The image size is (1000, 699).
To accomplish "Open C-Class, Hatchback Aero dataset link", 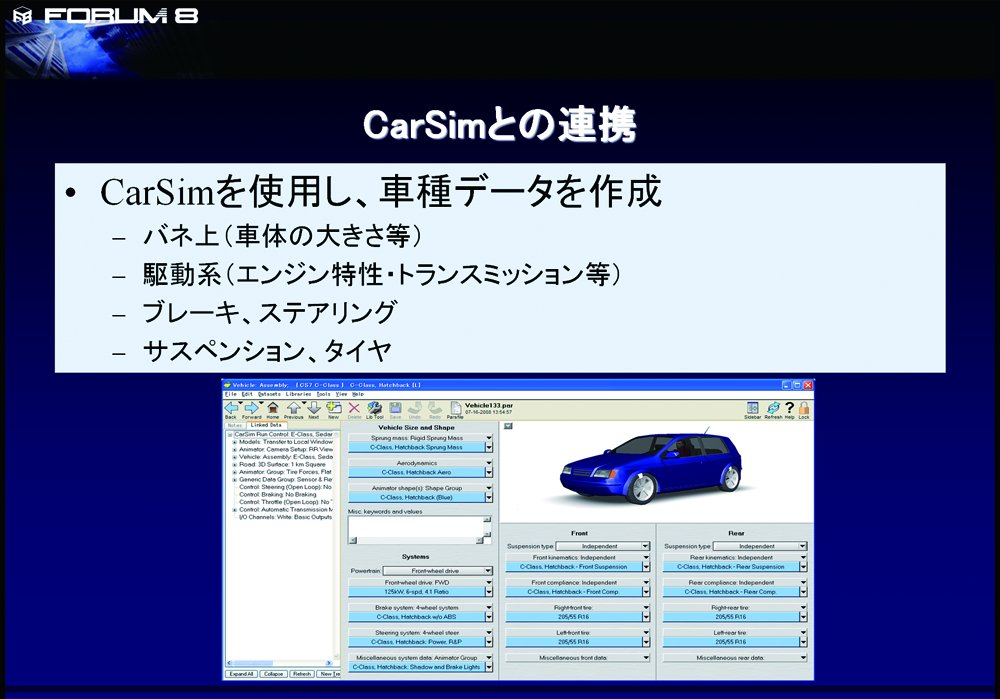I will point(416,473).
